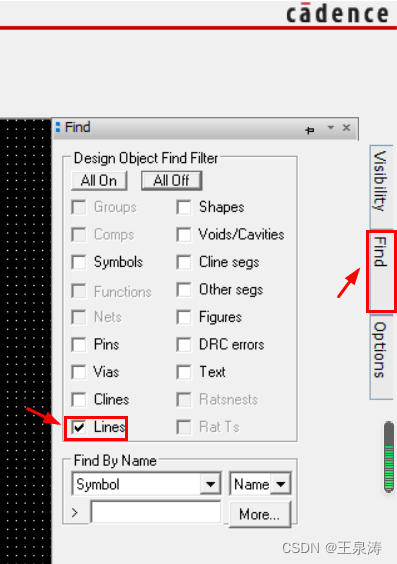Open the Name dropdown in Find By Name
This screenshot has height=564, width=397.
pos(260,484)
